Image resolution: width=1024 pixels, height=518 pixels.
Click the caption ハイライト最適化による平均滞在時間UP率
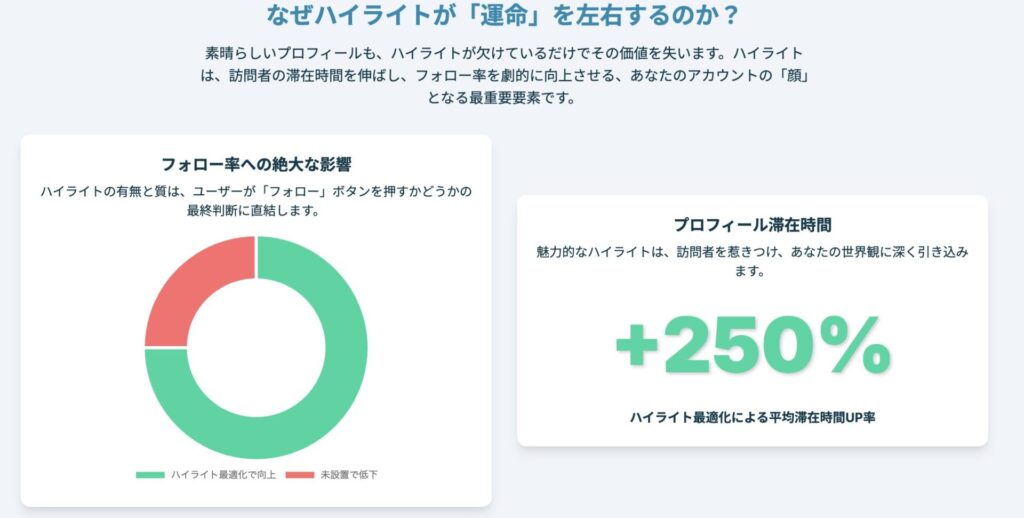point(752,417)
